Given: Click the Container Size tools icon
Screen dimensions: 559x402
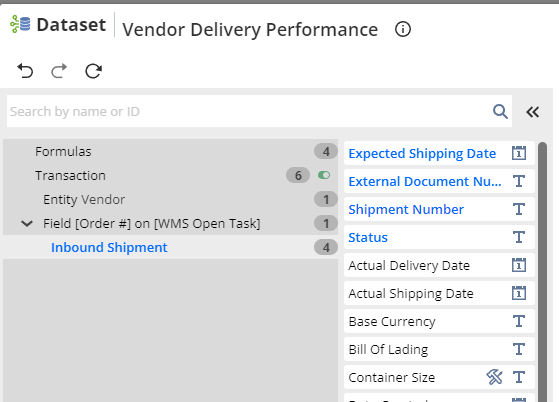Looking at the screenshot, I should (494, 377).
